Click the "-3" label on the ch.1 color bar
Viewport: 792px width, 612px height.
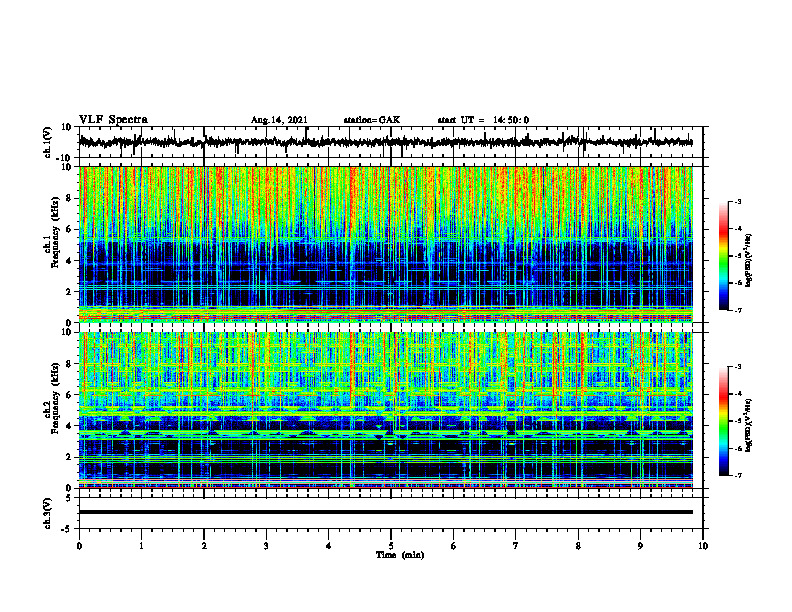[x=738, y=202]
